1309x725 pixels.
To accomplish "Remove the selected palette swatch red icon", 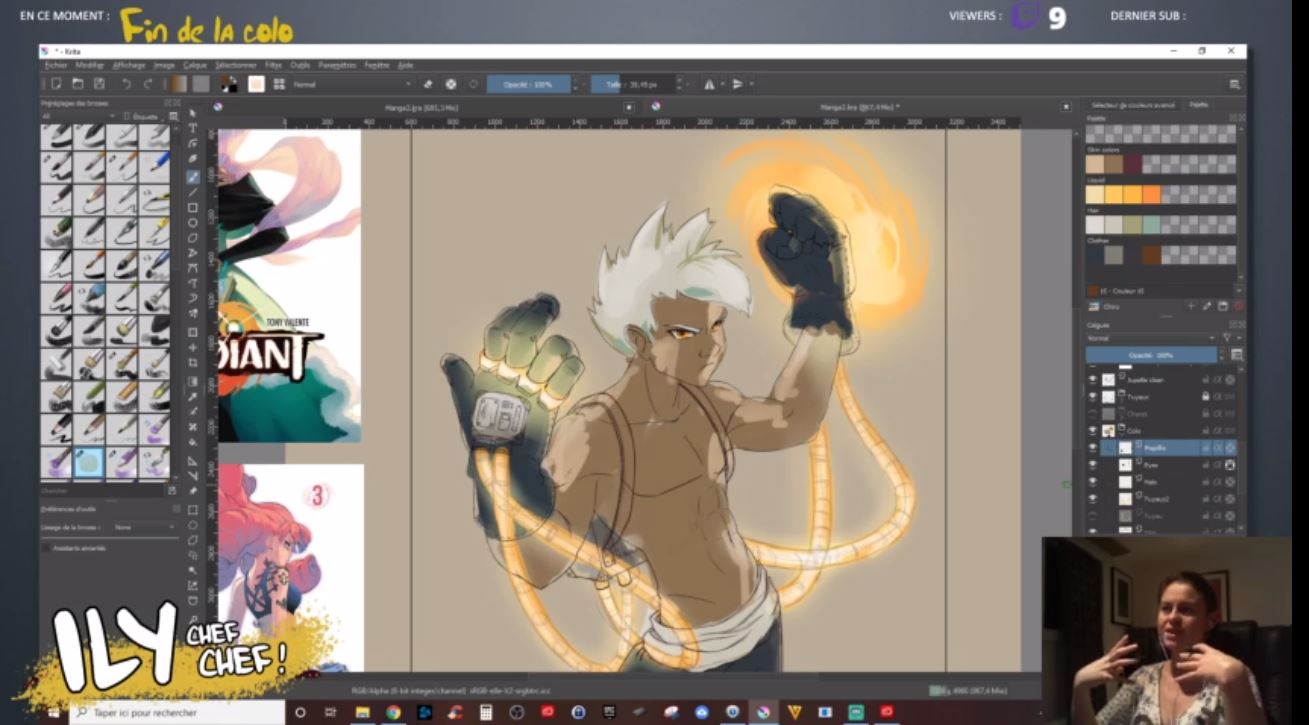I will [x=1239, y=306].
